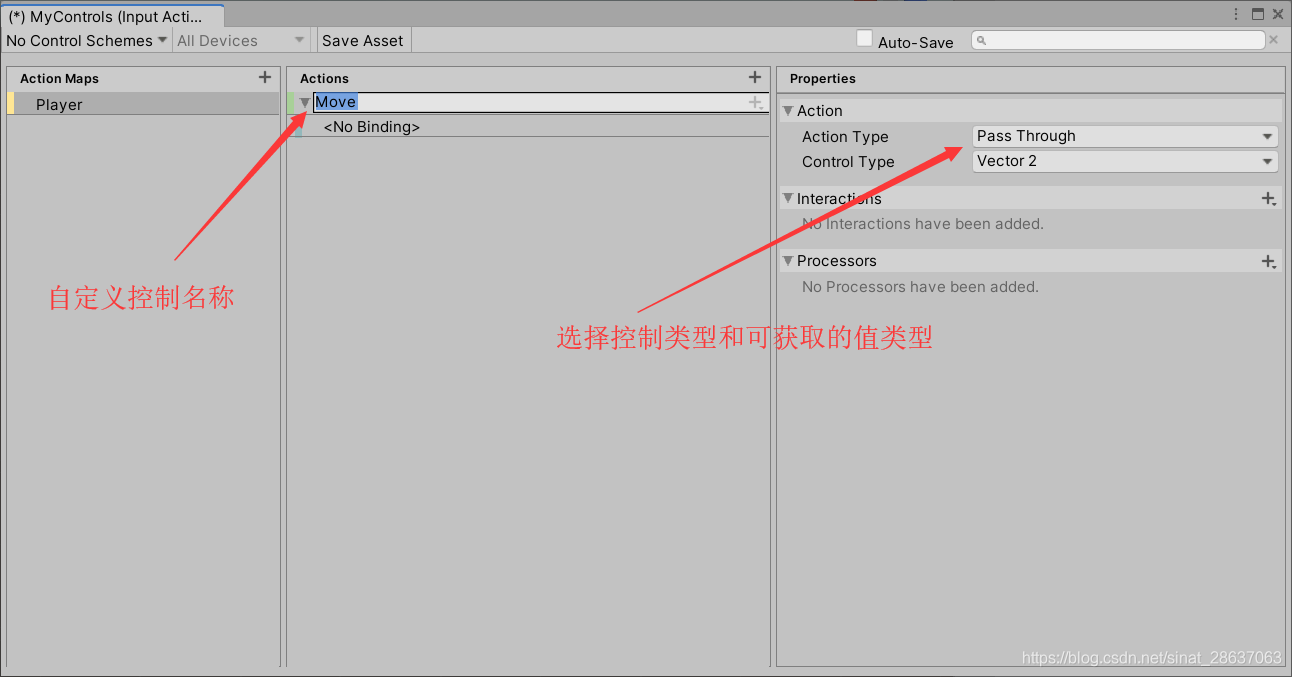1292x677 pixels.
Task: Add a new Action Map
Action: 265,77
